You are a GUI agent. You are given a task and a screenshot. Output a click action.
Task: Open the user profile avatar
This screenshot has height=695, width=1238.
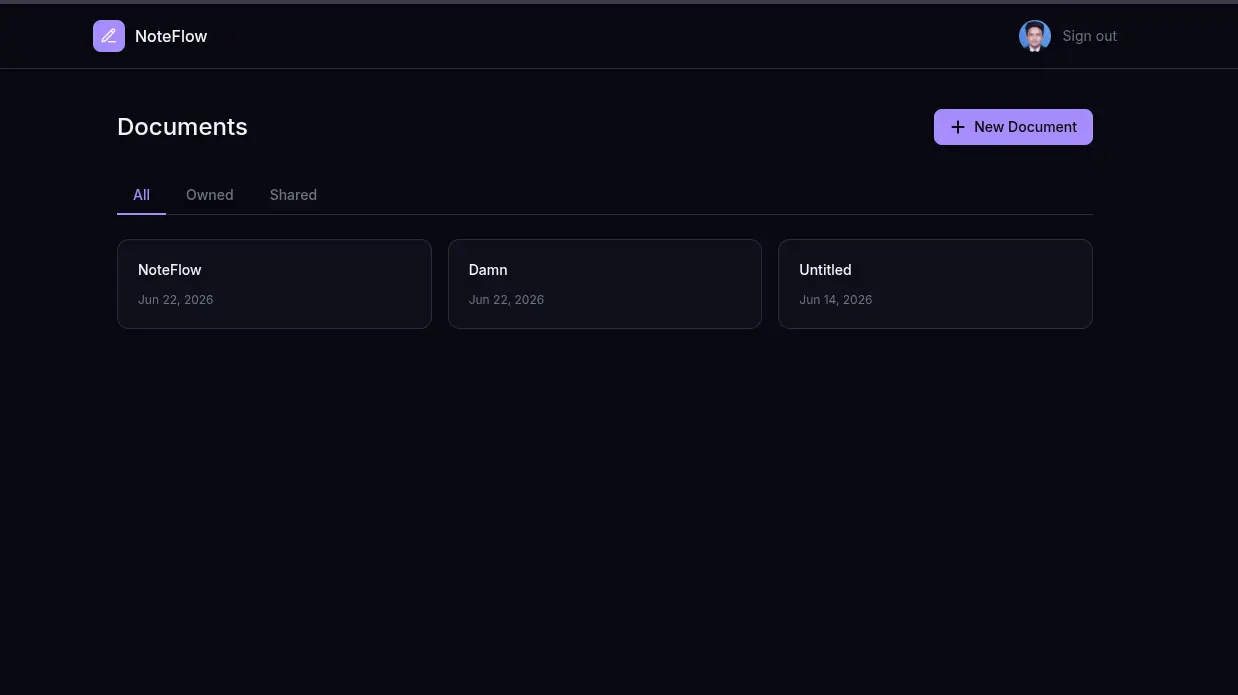click(x=1035, y=36)
